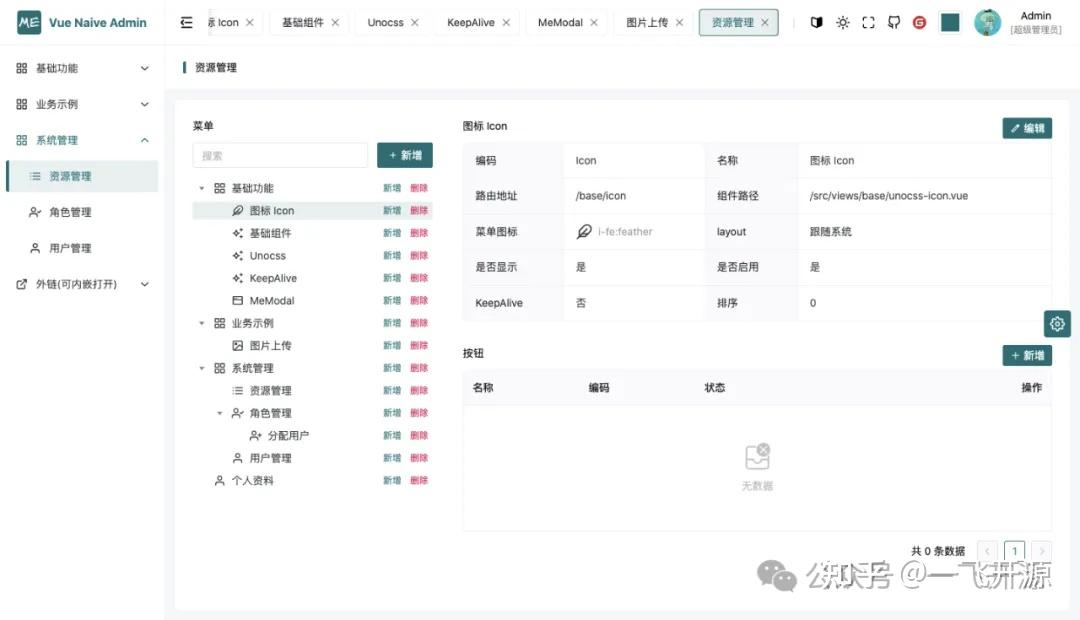1080x620 pixels.
Task: Click the 状态 column header
Action: coord(714,388)
